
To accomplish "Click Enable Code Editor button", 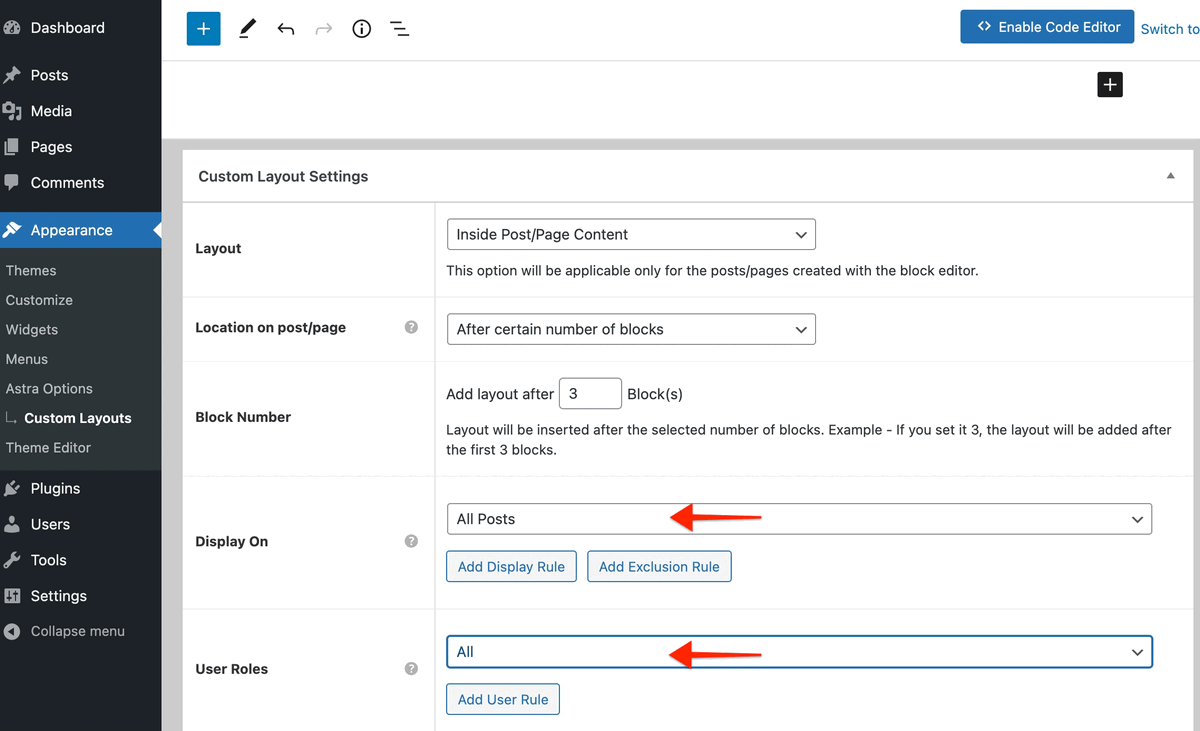I will pos(1047,27).
